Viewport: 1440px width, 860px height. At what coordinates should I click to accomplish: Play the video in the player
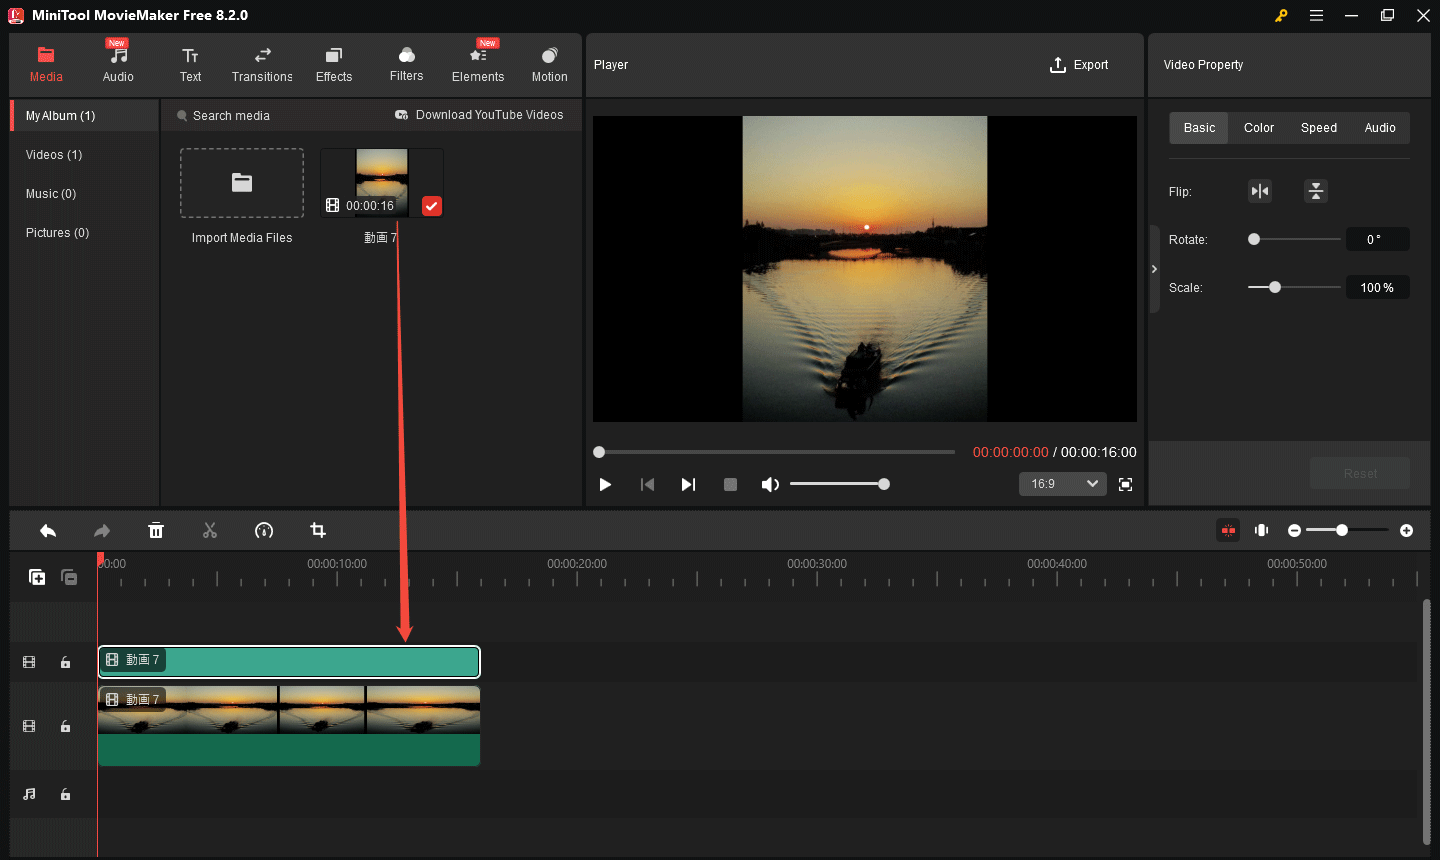[605, 485]
